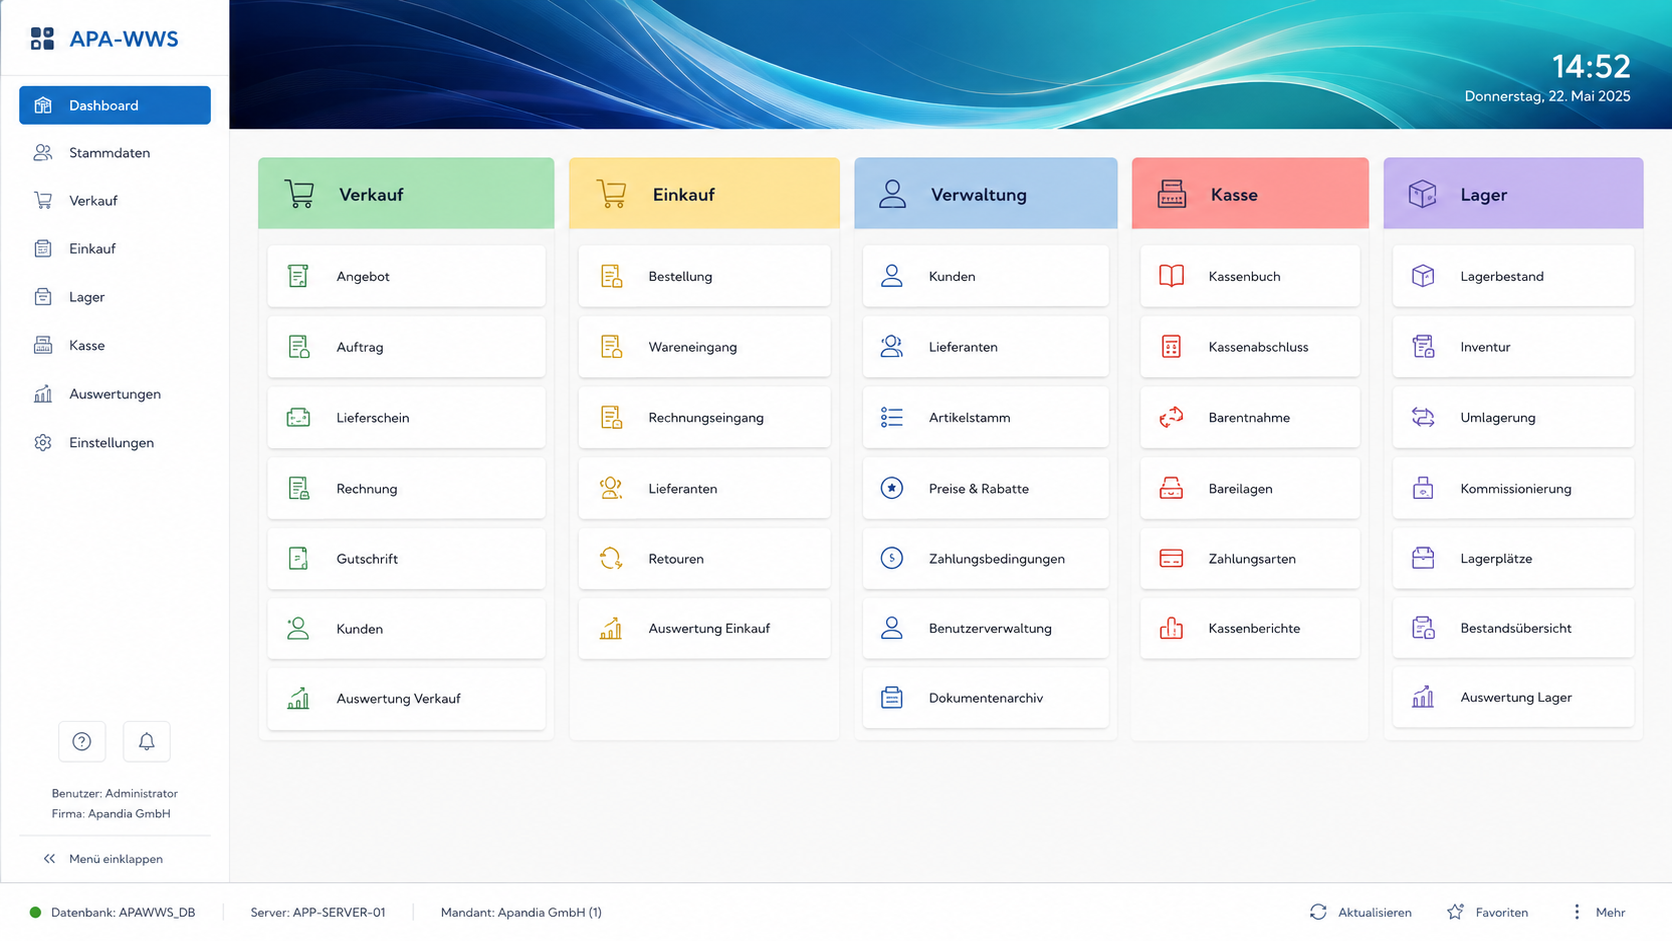Click the Lagerplätze icon
The height and width of the screenshot is (941, 1672).
click(x=1423, y=558)
